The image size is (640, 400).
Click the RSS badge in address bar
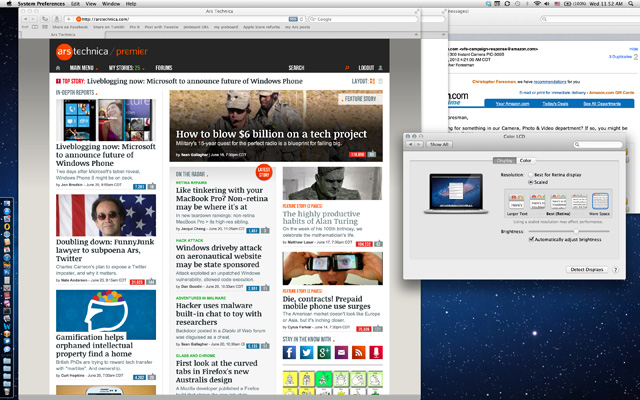pos(293,19)
